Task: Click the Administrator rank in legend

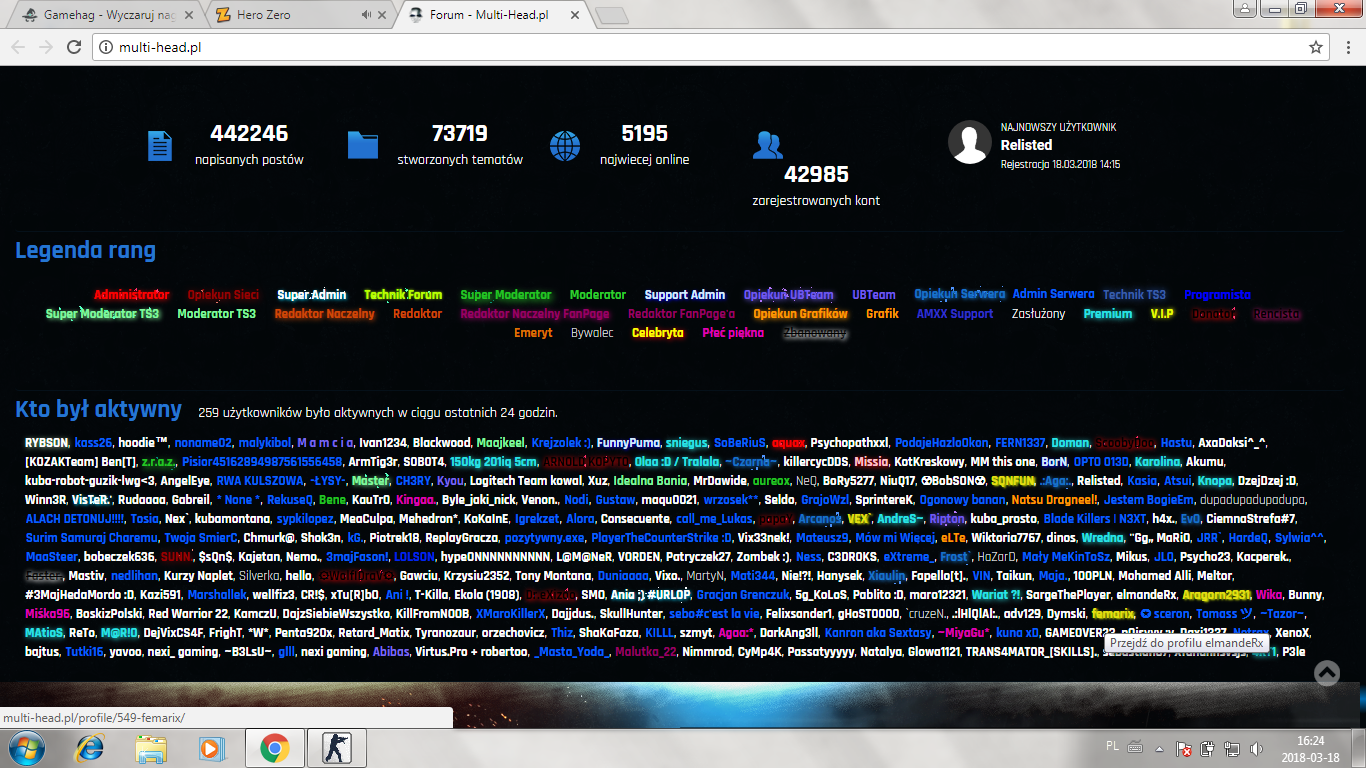Action: [131, 295]
